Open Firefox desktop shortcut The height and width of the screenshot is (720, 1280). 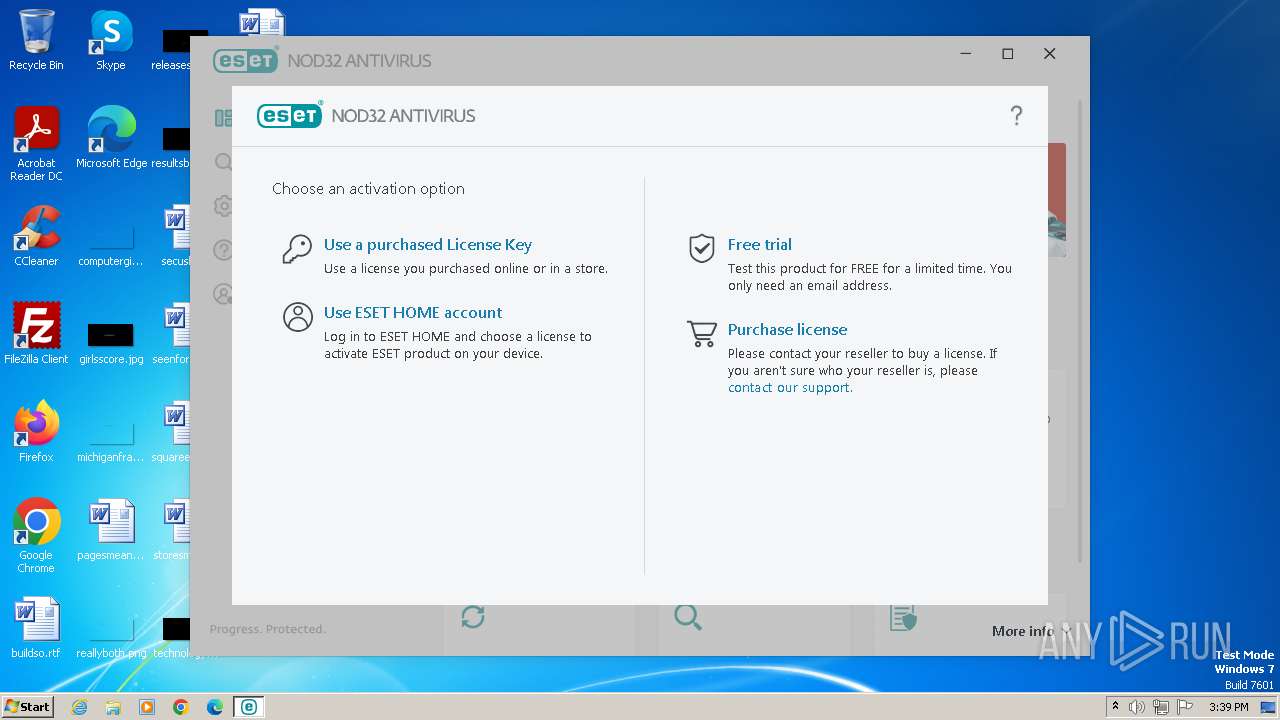36,432
